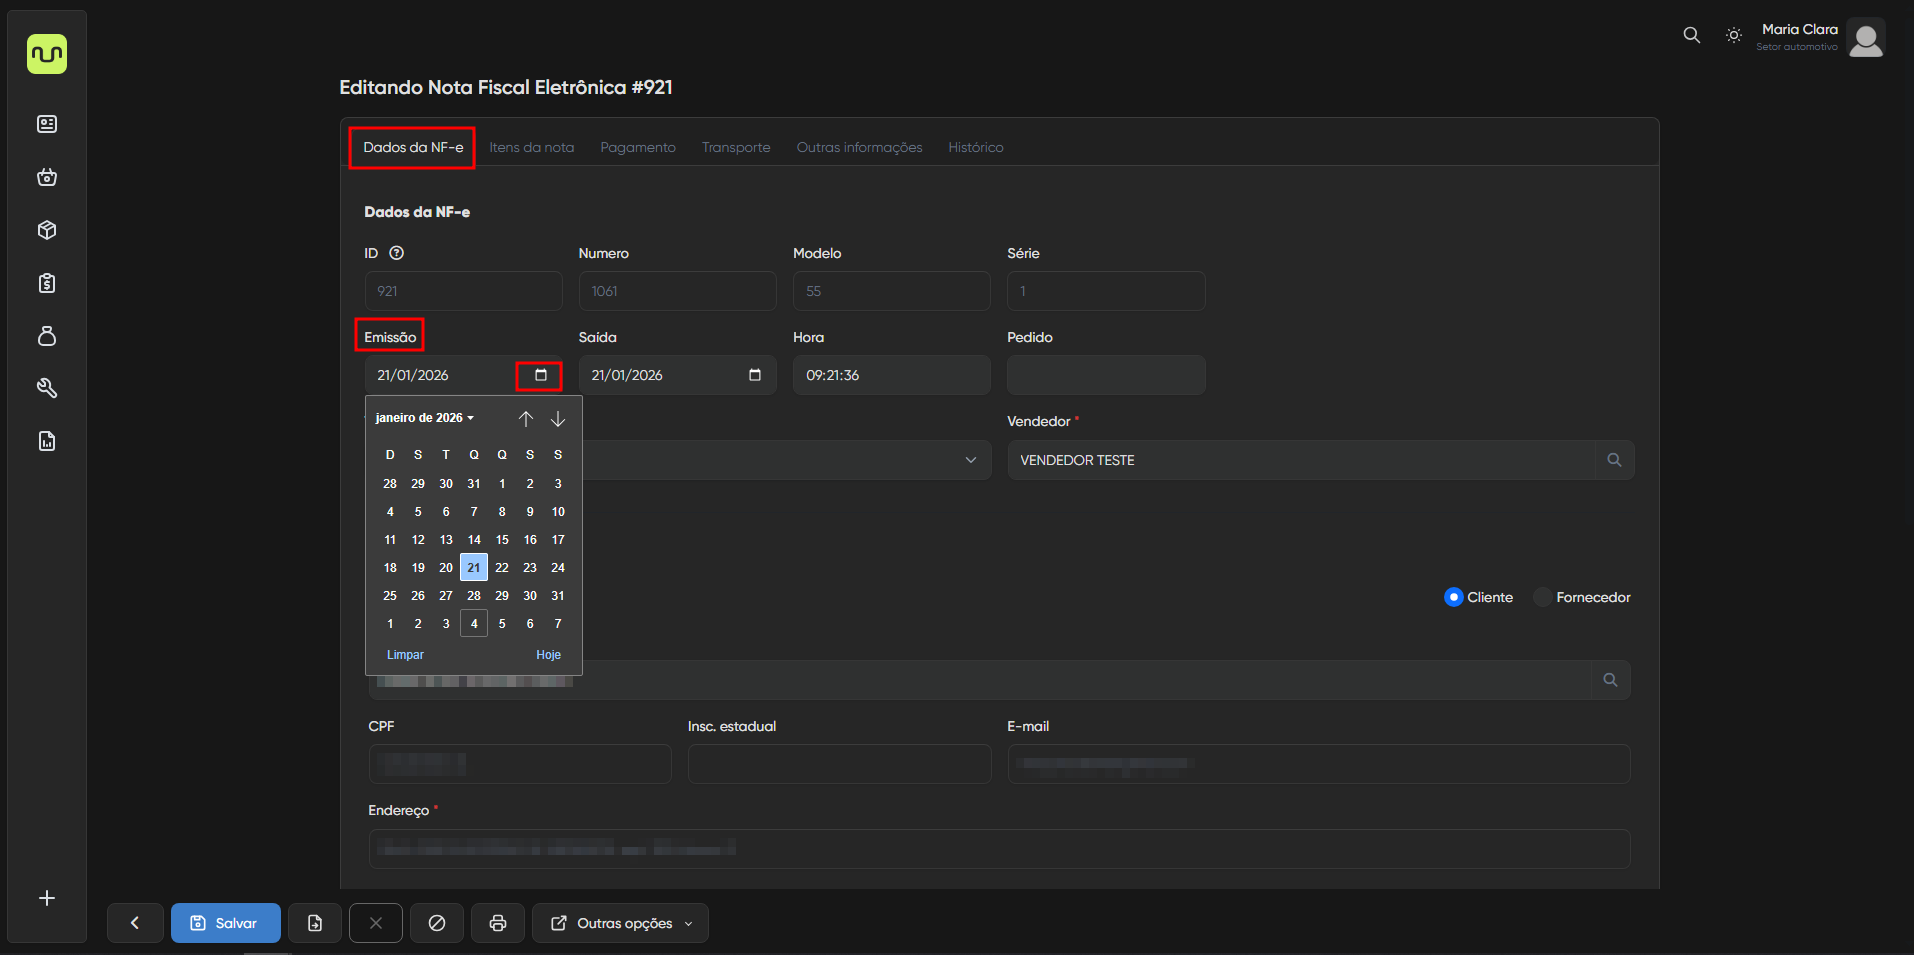Open the Outras opções dropdown

point(620,923)
